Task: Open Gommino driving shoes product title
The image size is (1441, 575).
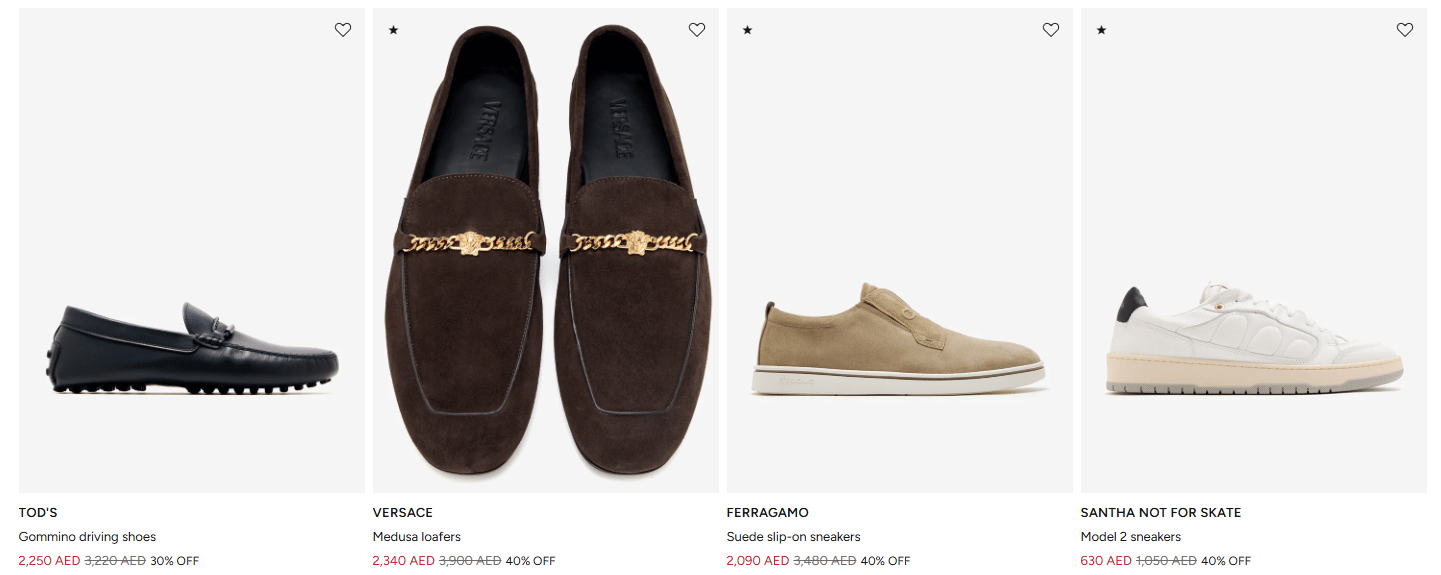Action: (87, 537)
